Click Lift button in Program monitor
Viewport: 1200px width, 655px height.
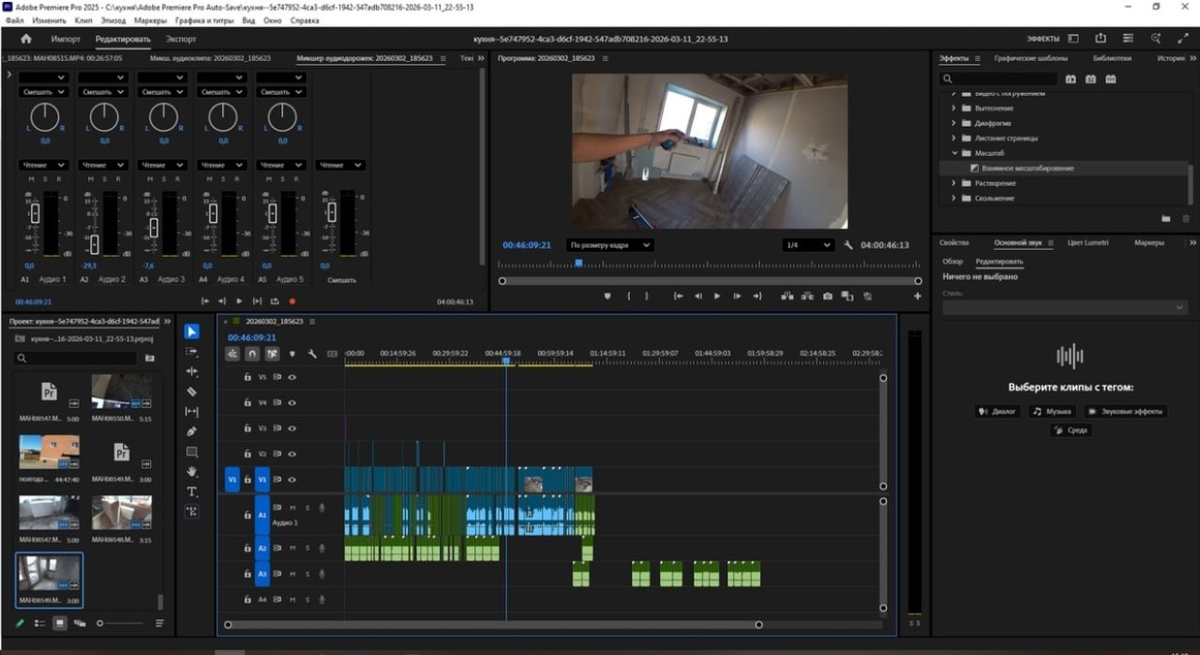(787, 296)
